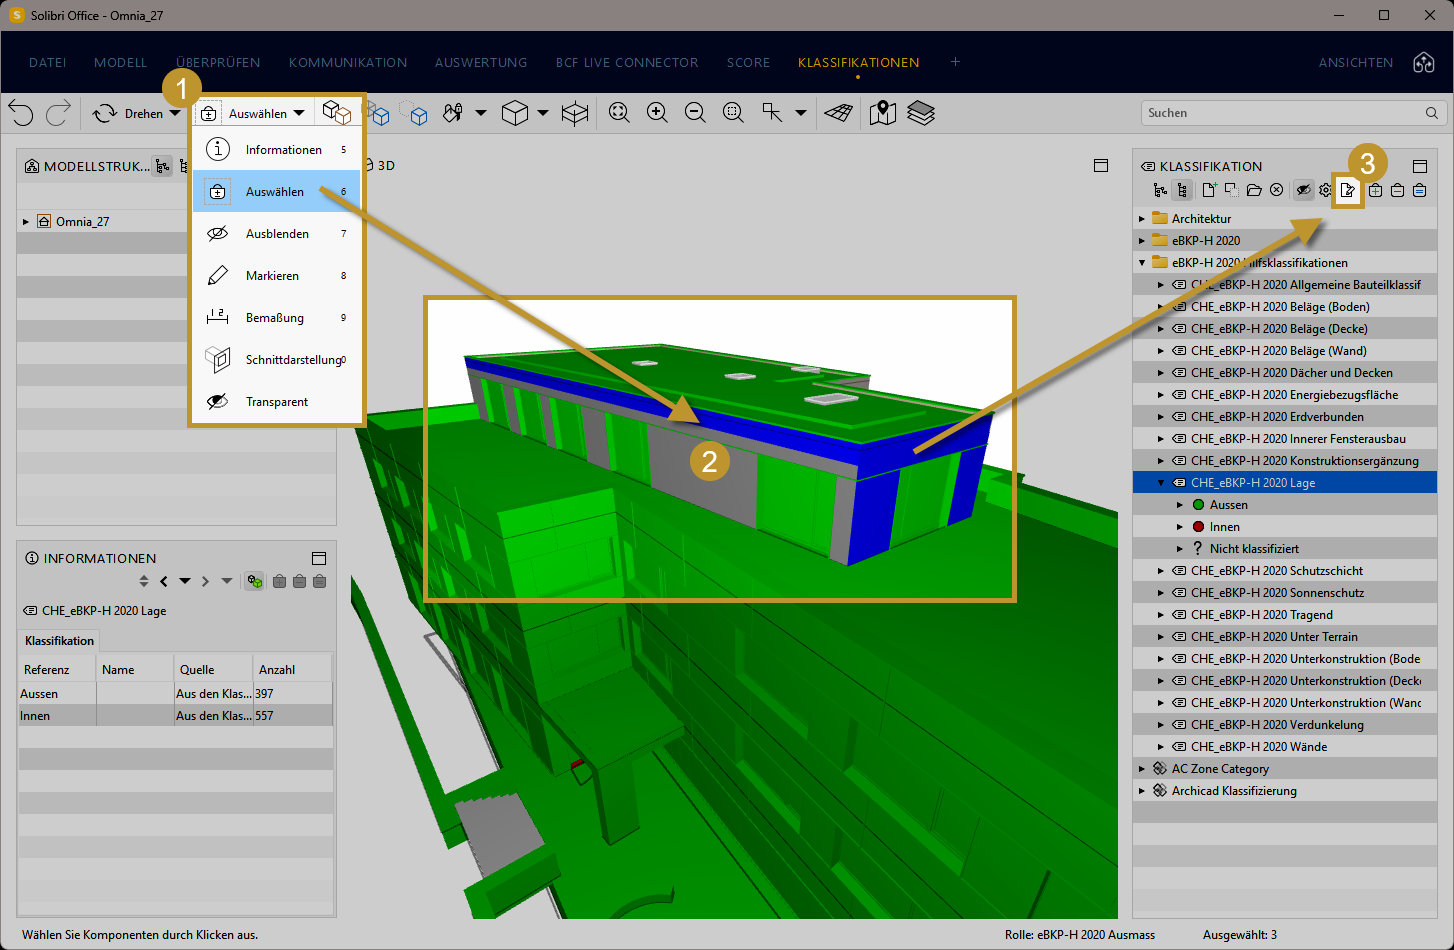This screenshot has width=1454, height=950.
Task: Expand the Architektur folder
Action: tap(1142, 219)
